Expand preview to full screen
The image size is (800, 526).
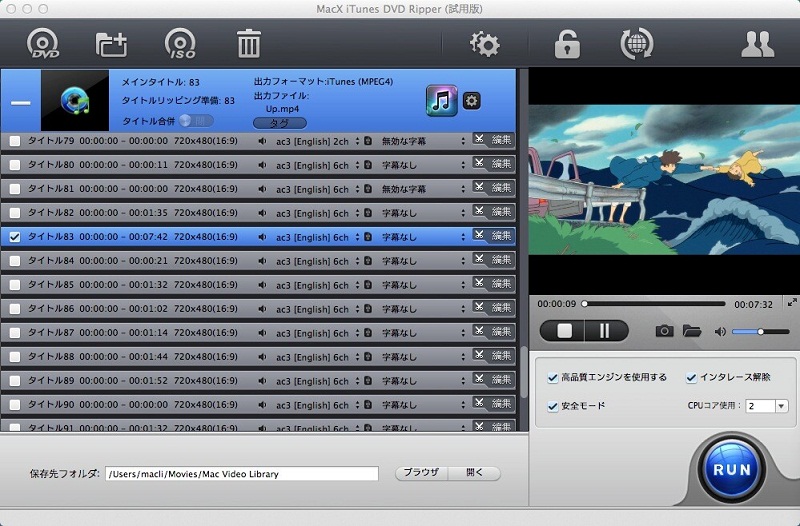coord(792,303)
